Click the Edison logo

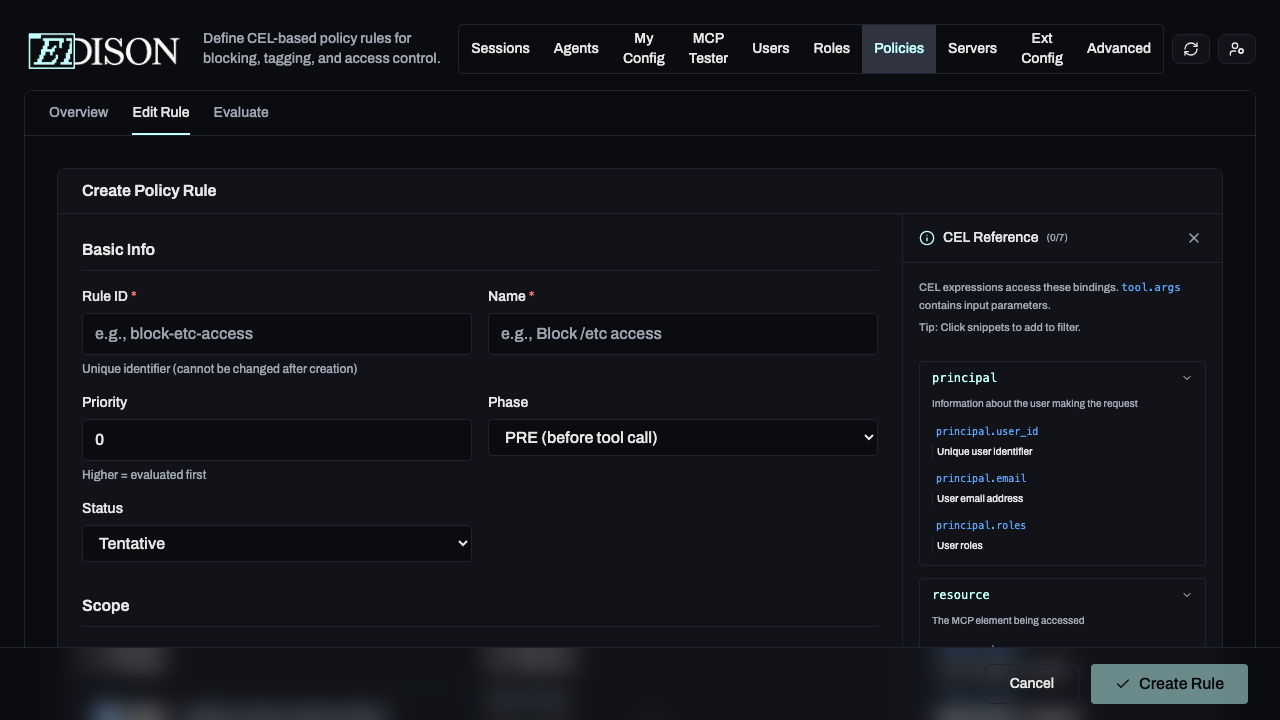[100, 49]
